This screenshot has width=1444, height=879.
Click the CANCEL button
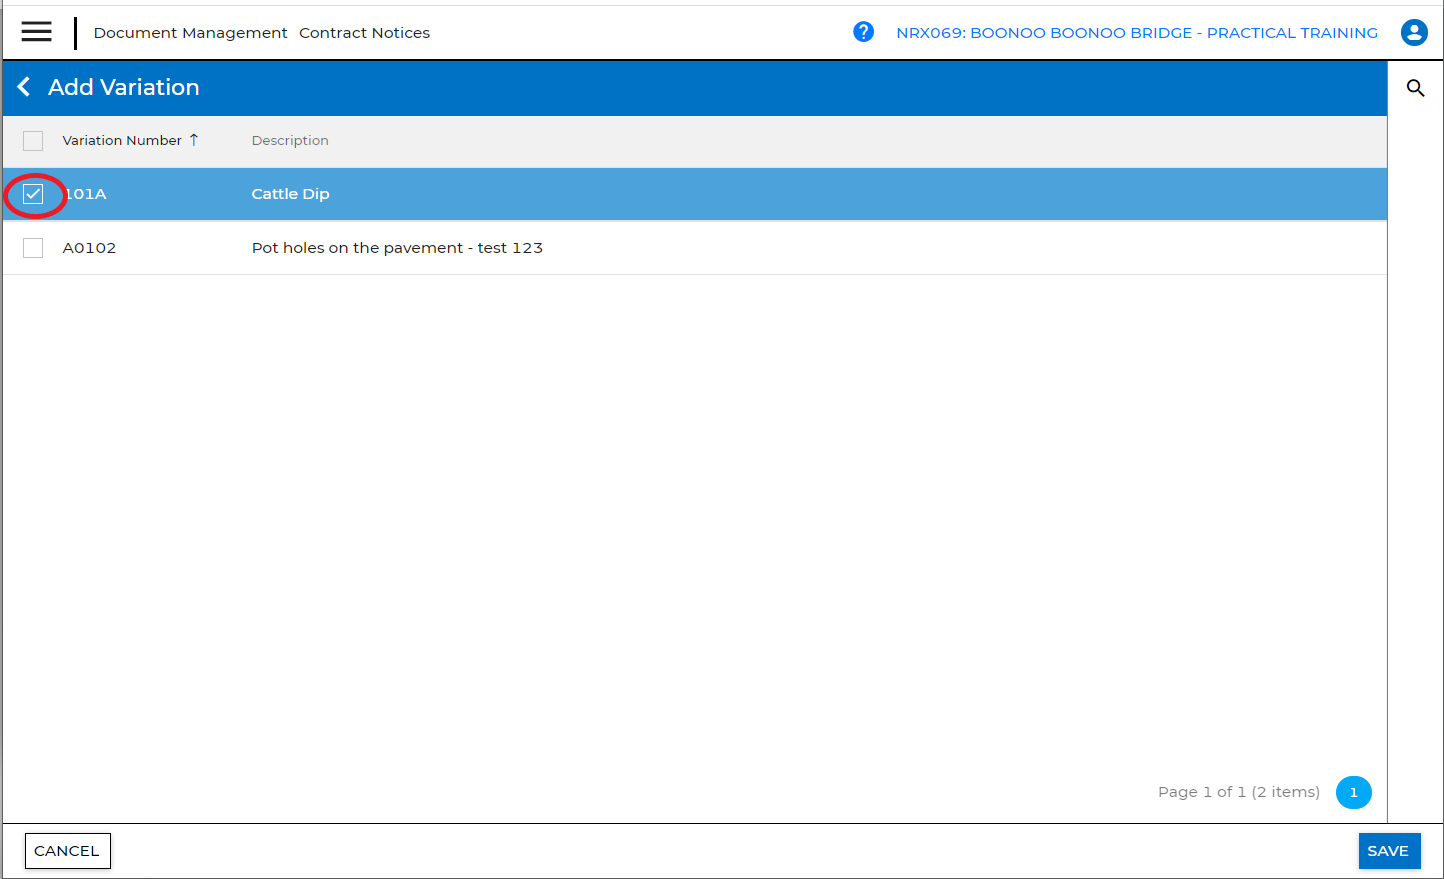tap(67, 851)
